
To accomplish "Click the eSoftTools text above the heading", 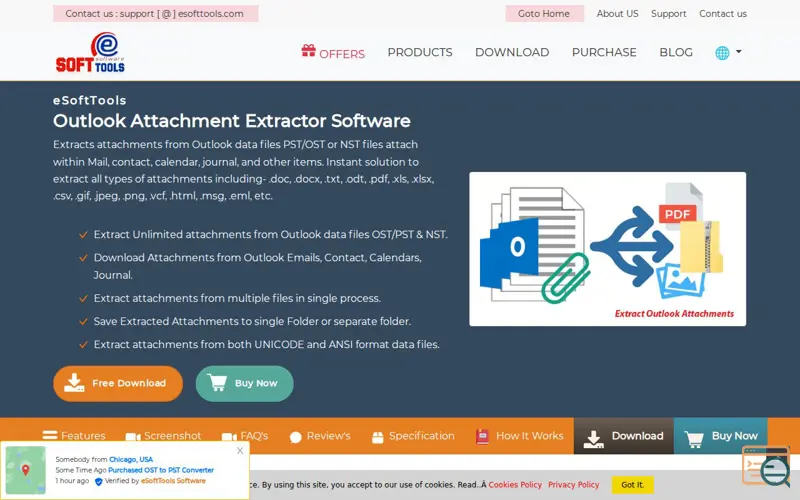I will pyautogui.click(x=89, y=100).
